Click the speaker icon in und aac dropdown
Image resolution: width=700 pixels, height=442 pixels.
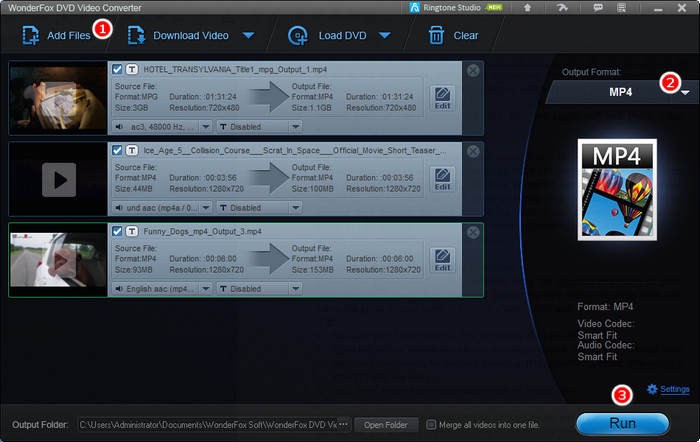pyautogui.click(x=119, y=208)
